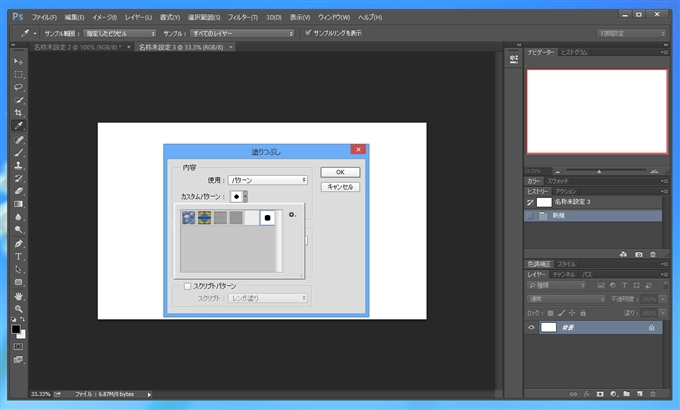Open スクリプト dropdown showing レンガ塗り
This screenshot has width=680, height=410.
pyautogui.click(x=268, y=298)
